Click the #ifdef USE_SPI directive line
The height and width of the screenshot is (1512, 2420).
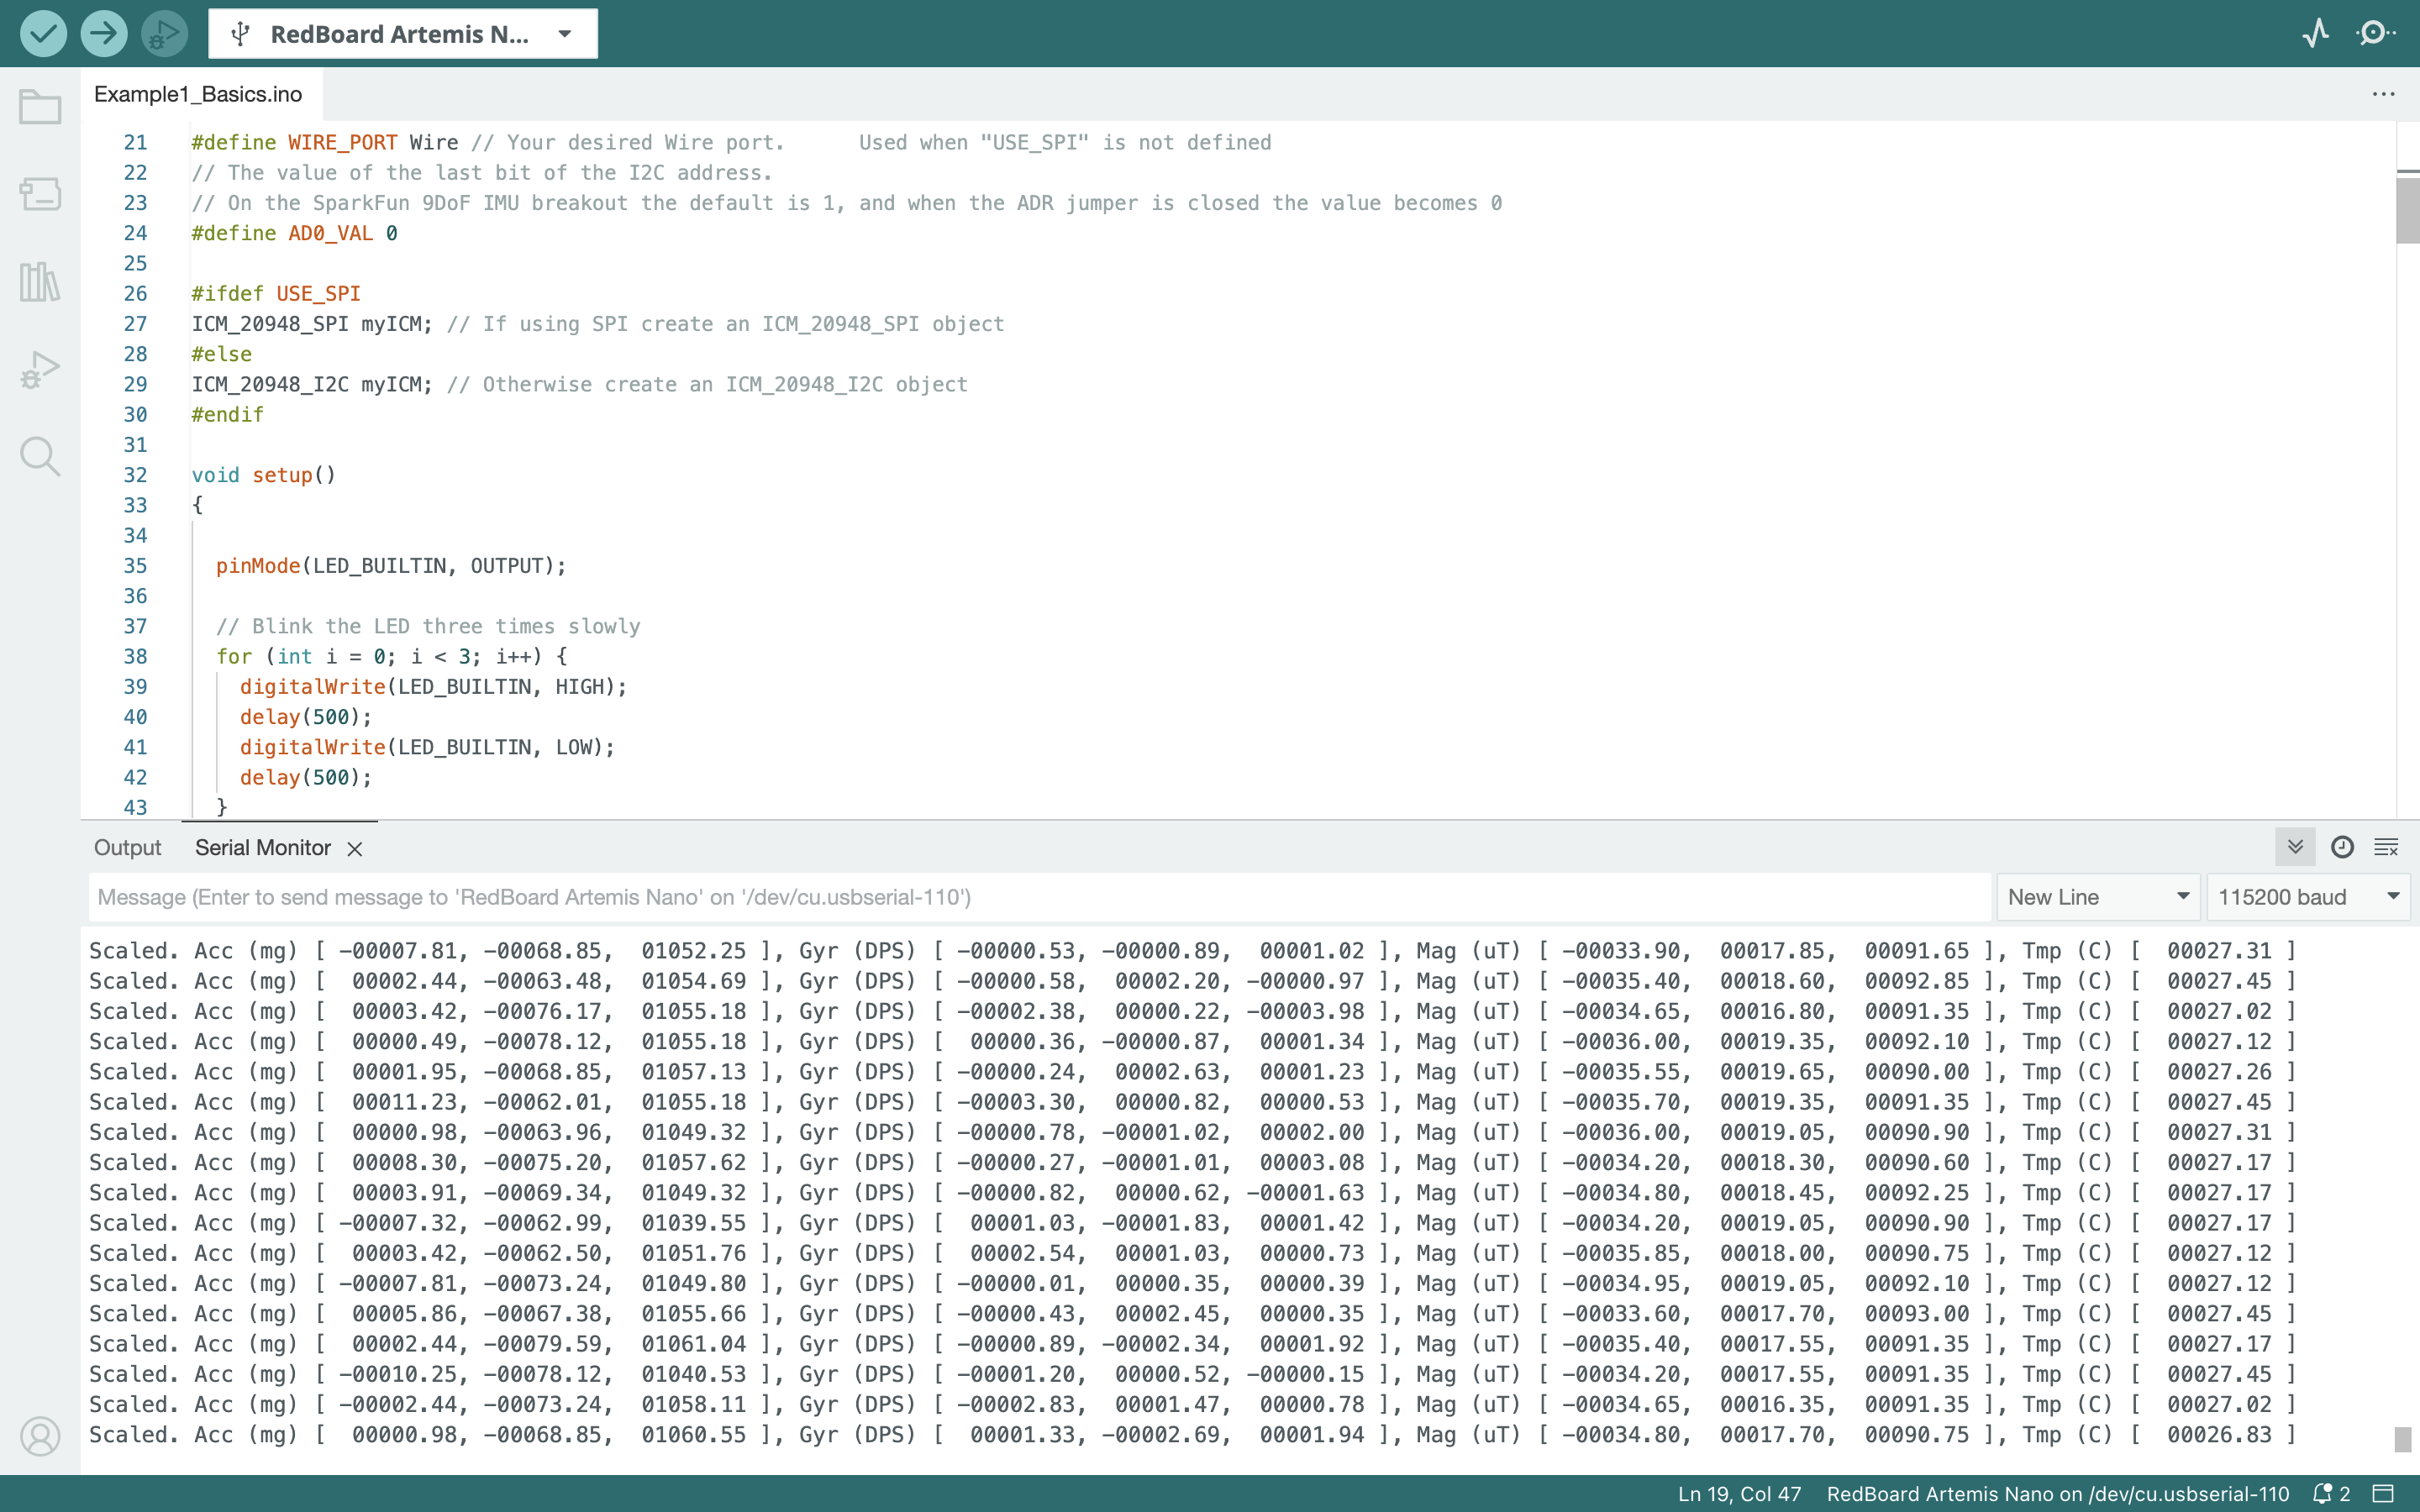point(276,294)
